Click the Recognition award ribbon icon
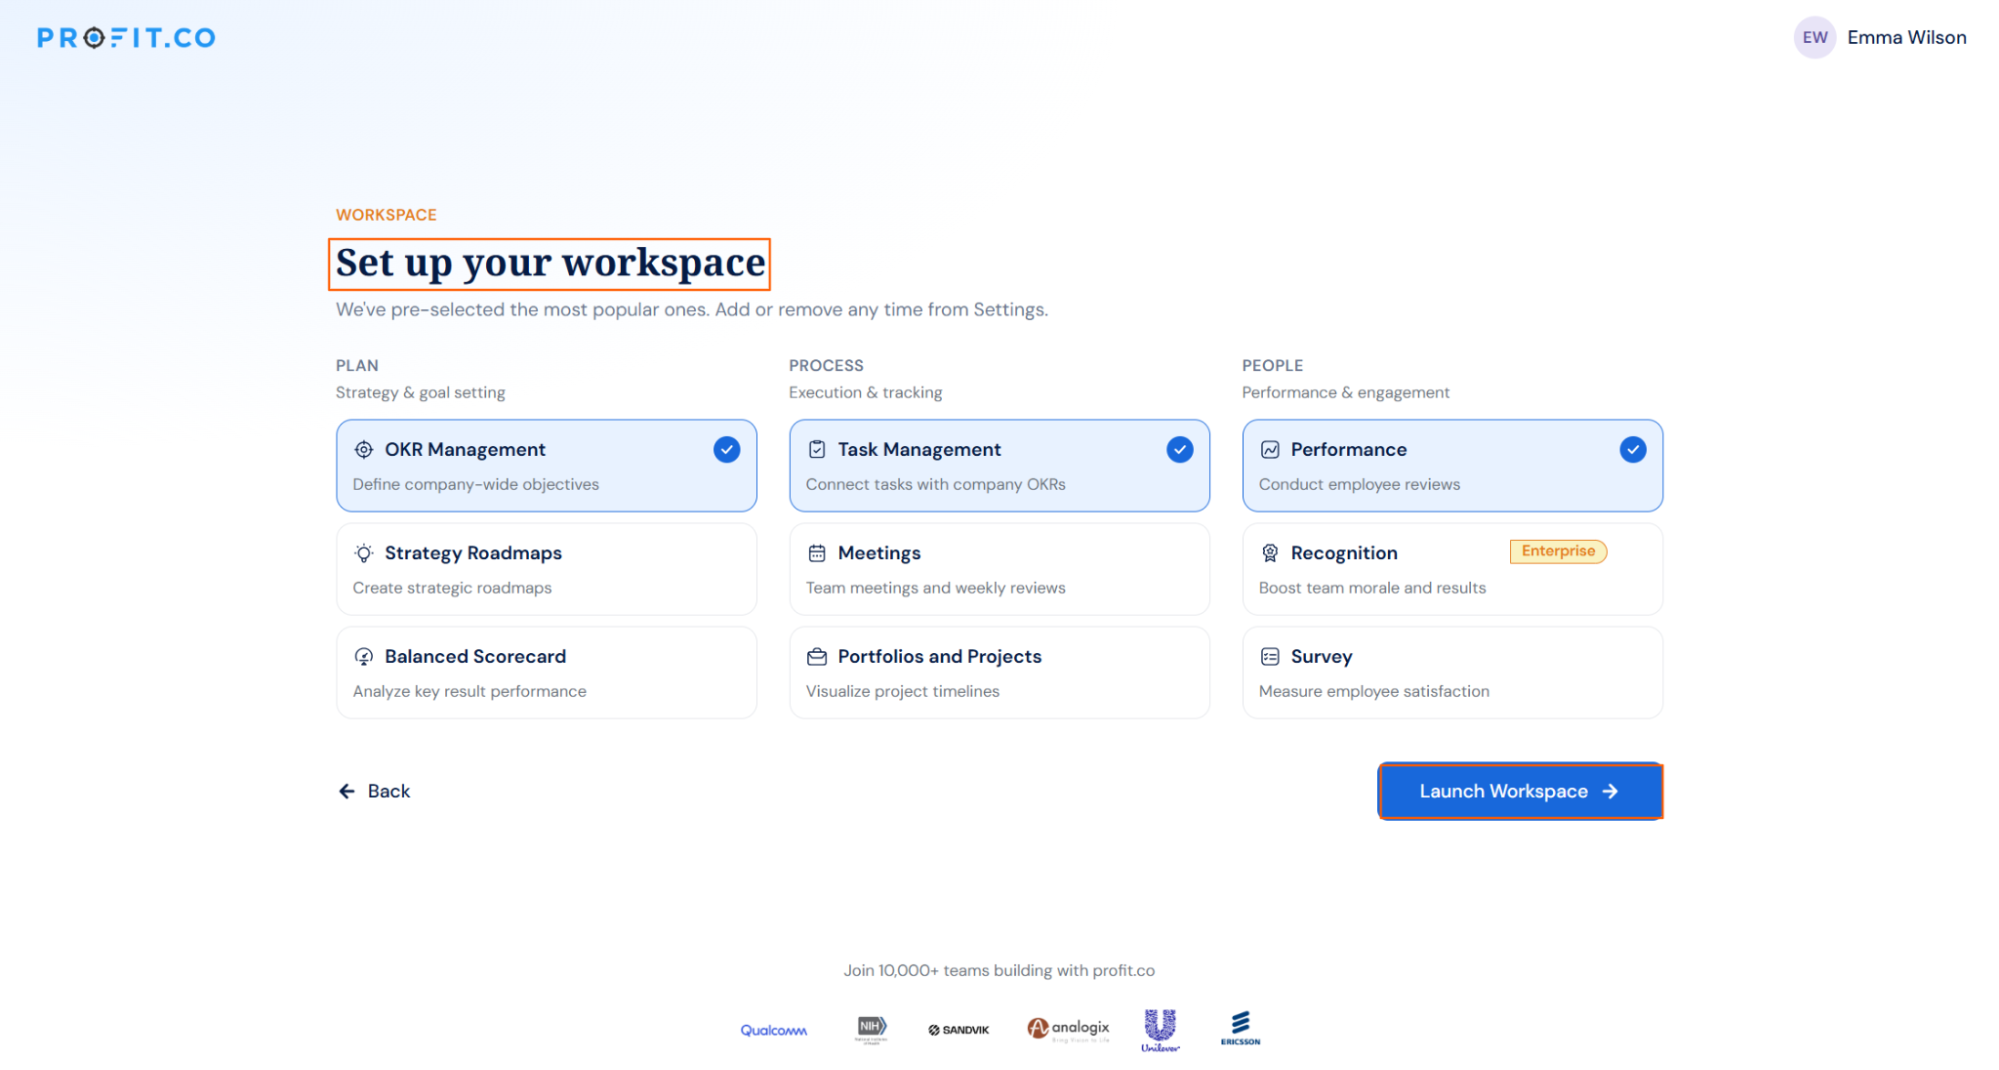The image size is (1999, 1070). tap(1270, 553)
